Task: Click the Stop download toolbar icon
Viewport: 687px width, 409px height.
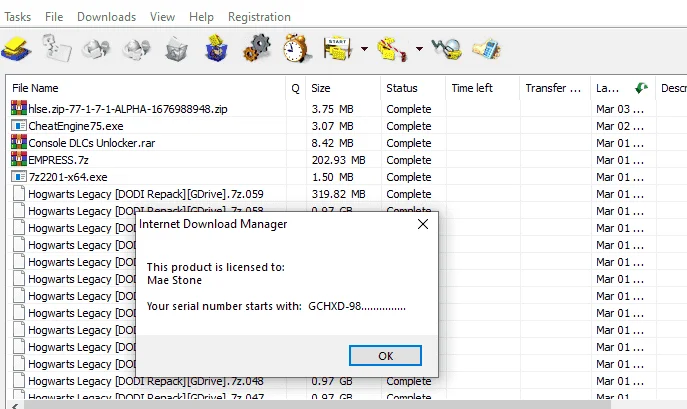Action: pyautogui.click(x=96, y=49)
